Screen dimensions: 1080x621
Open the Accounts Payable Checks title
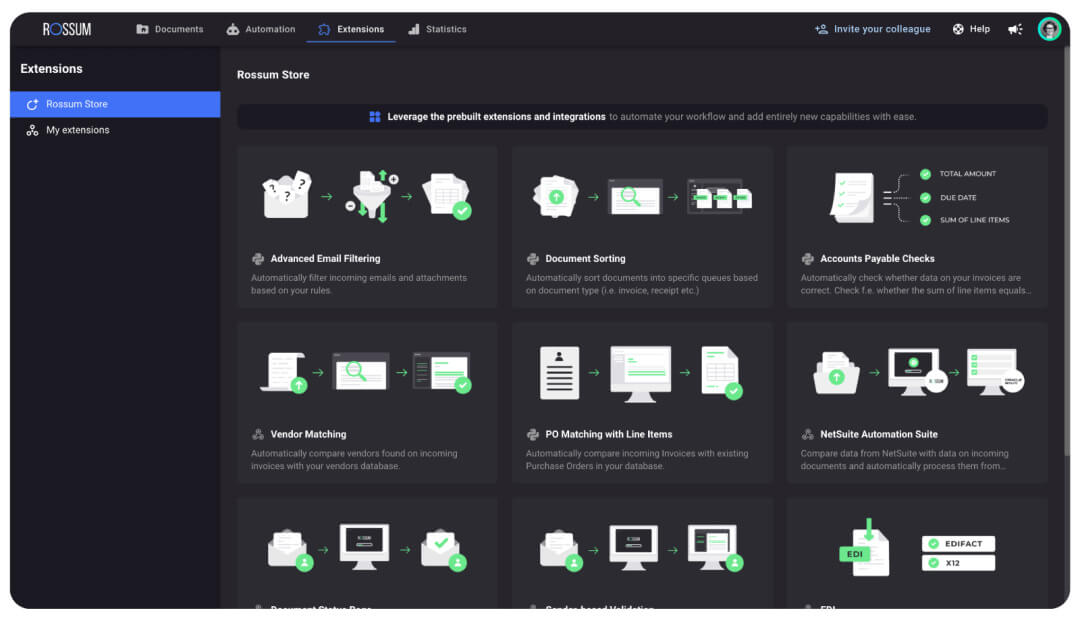pyautogui.click(x=877, y=259)
